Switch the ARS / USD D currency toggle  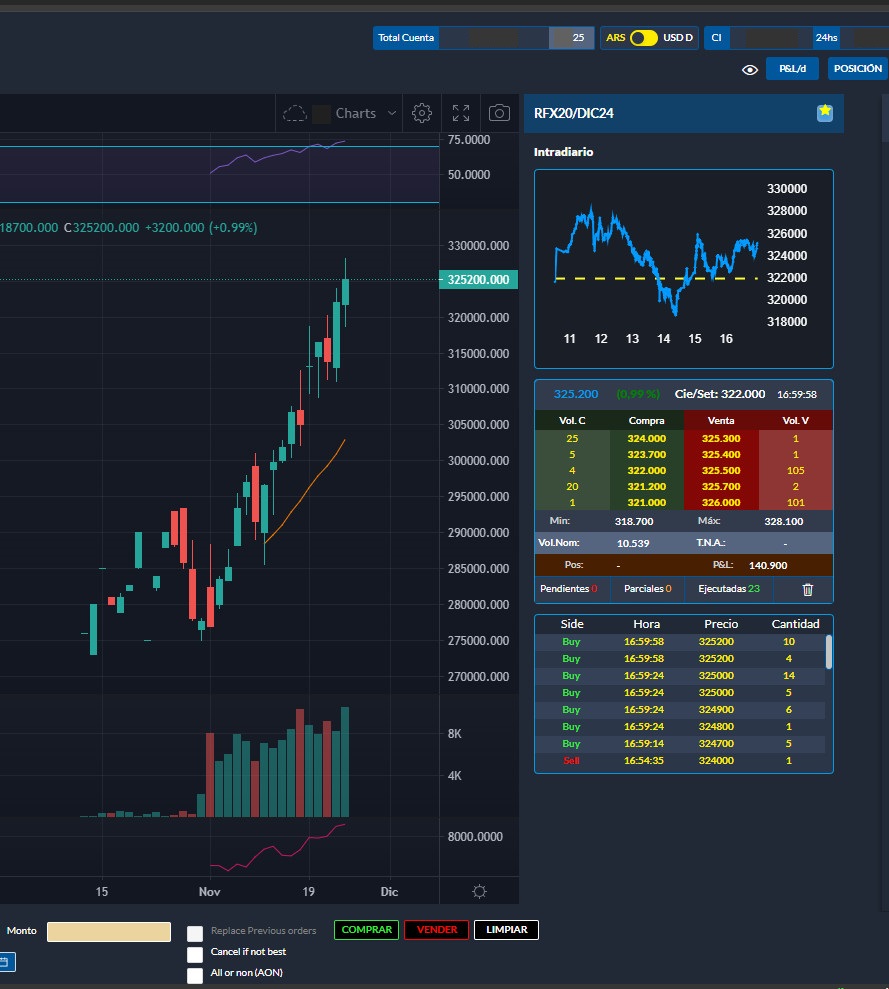click(x=644, y=38)
